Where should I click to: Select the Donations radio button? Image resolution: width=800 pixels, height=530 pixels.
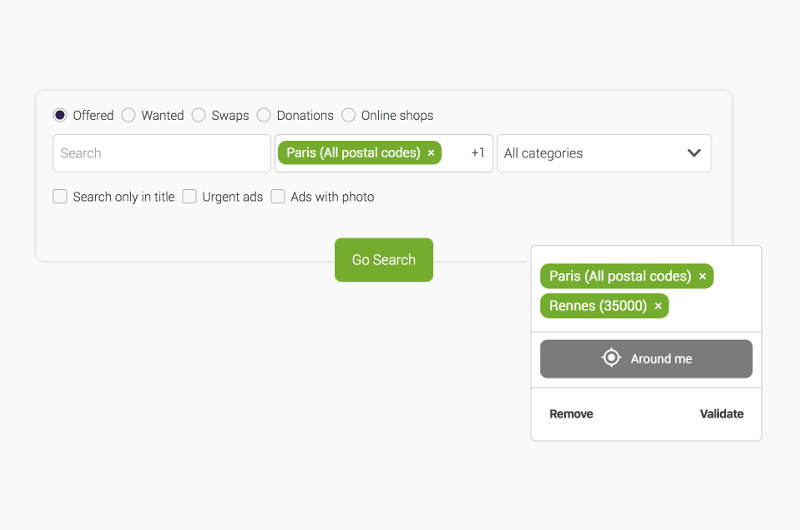tap(264, 115)
